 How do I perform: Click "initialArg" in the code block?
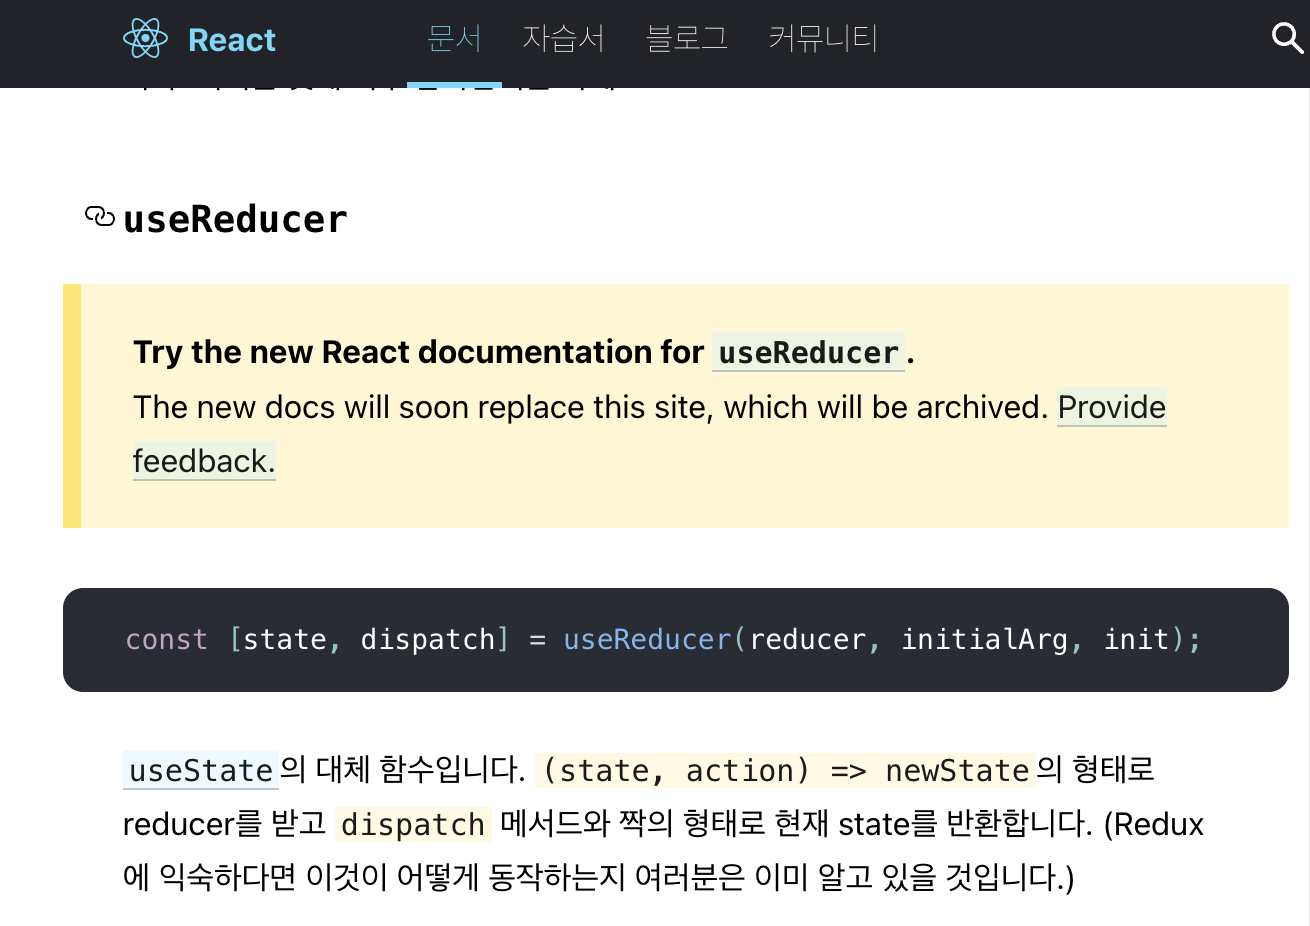[984, 639]
